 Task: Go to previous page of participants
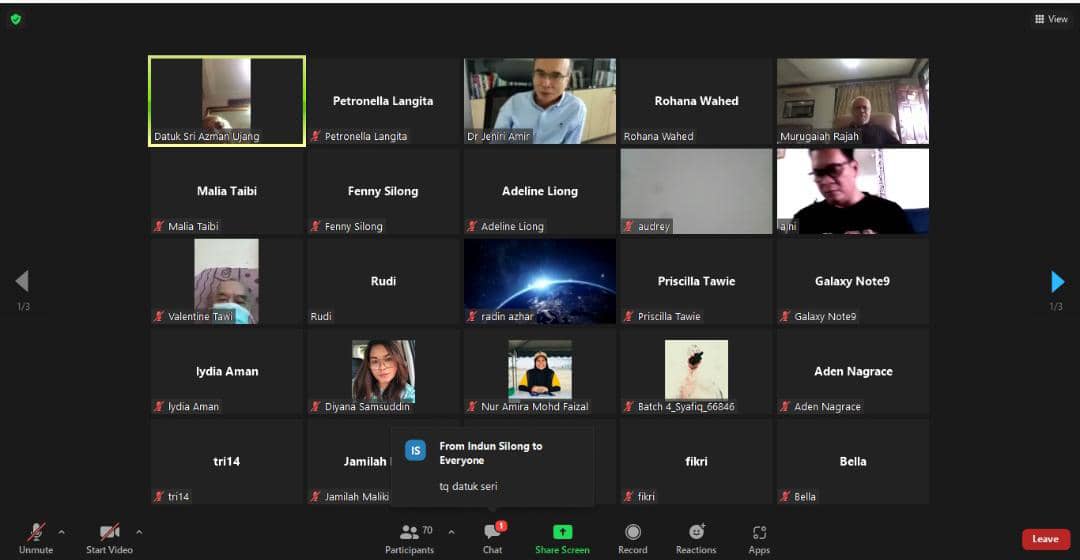click(22, 282)
